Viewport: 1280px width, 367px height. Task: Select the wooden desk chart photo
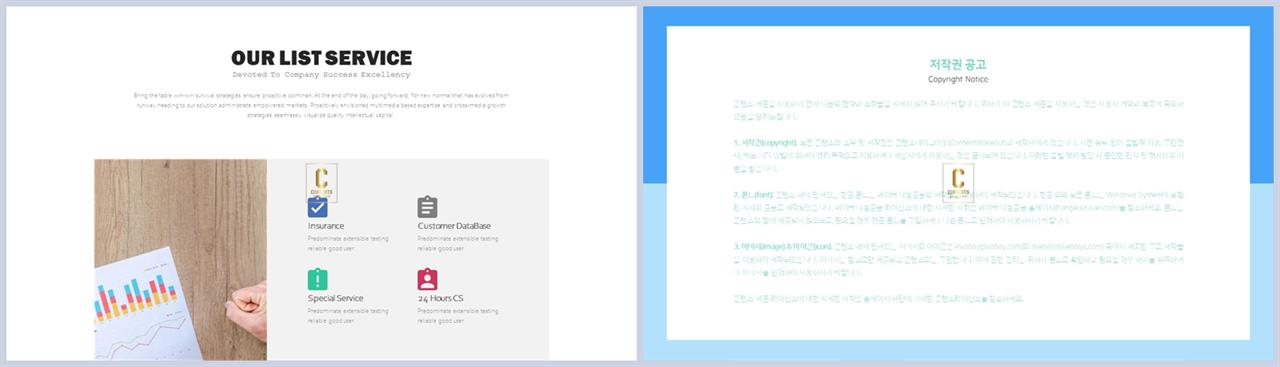pyautogui.click(x=180, y=259)
